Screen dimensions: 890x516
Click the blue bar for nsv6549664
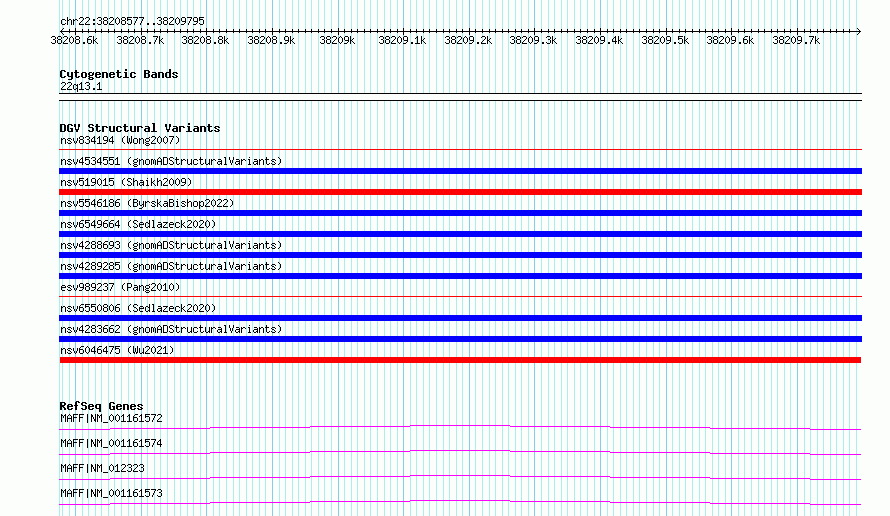(x=460, y=234)
